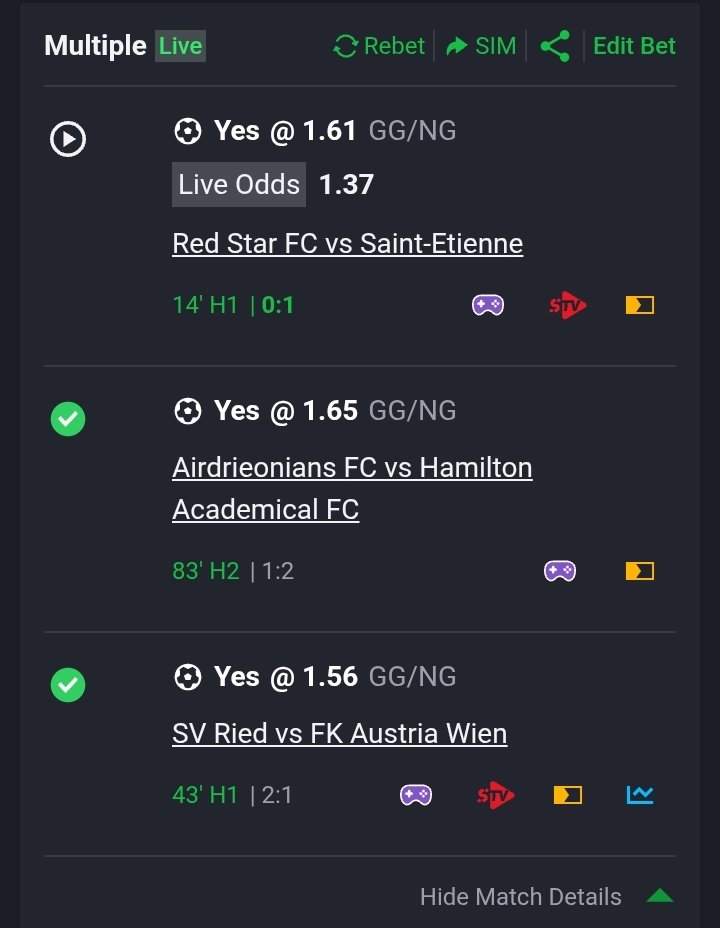720x928 pixels.
Task: Collapse using the green up arrow
Action: tap(660, 895)
